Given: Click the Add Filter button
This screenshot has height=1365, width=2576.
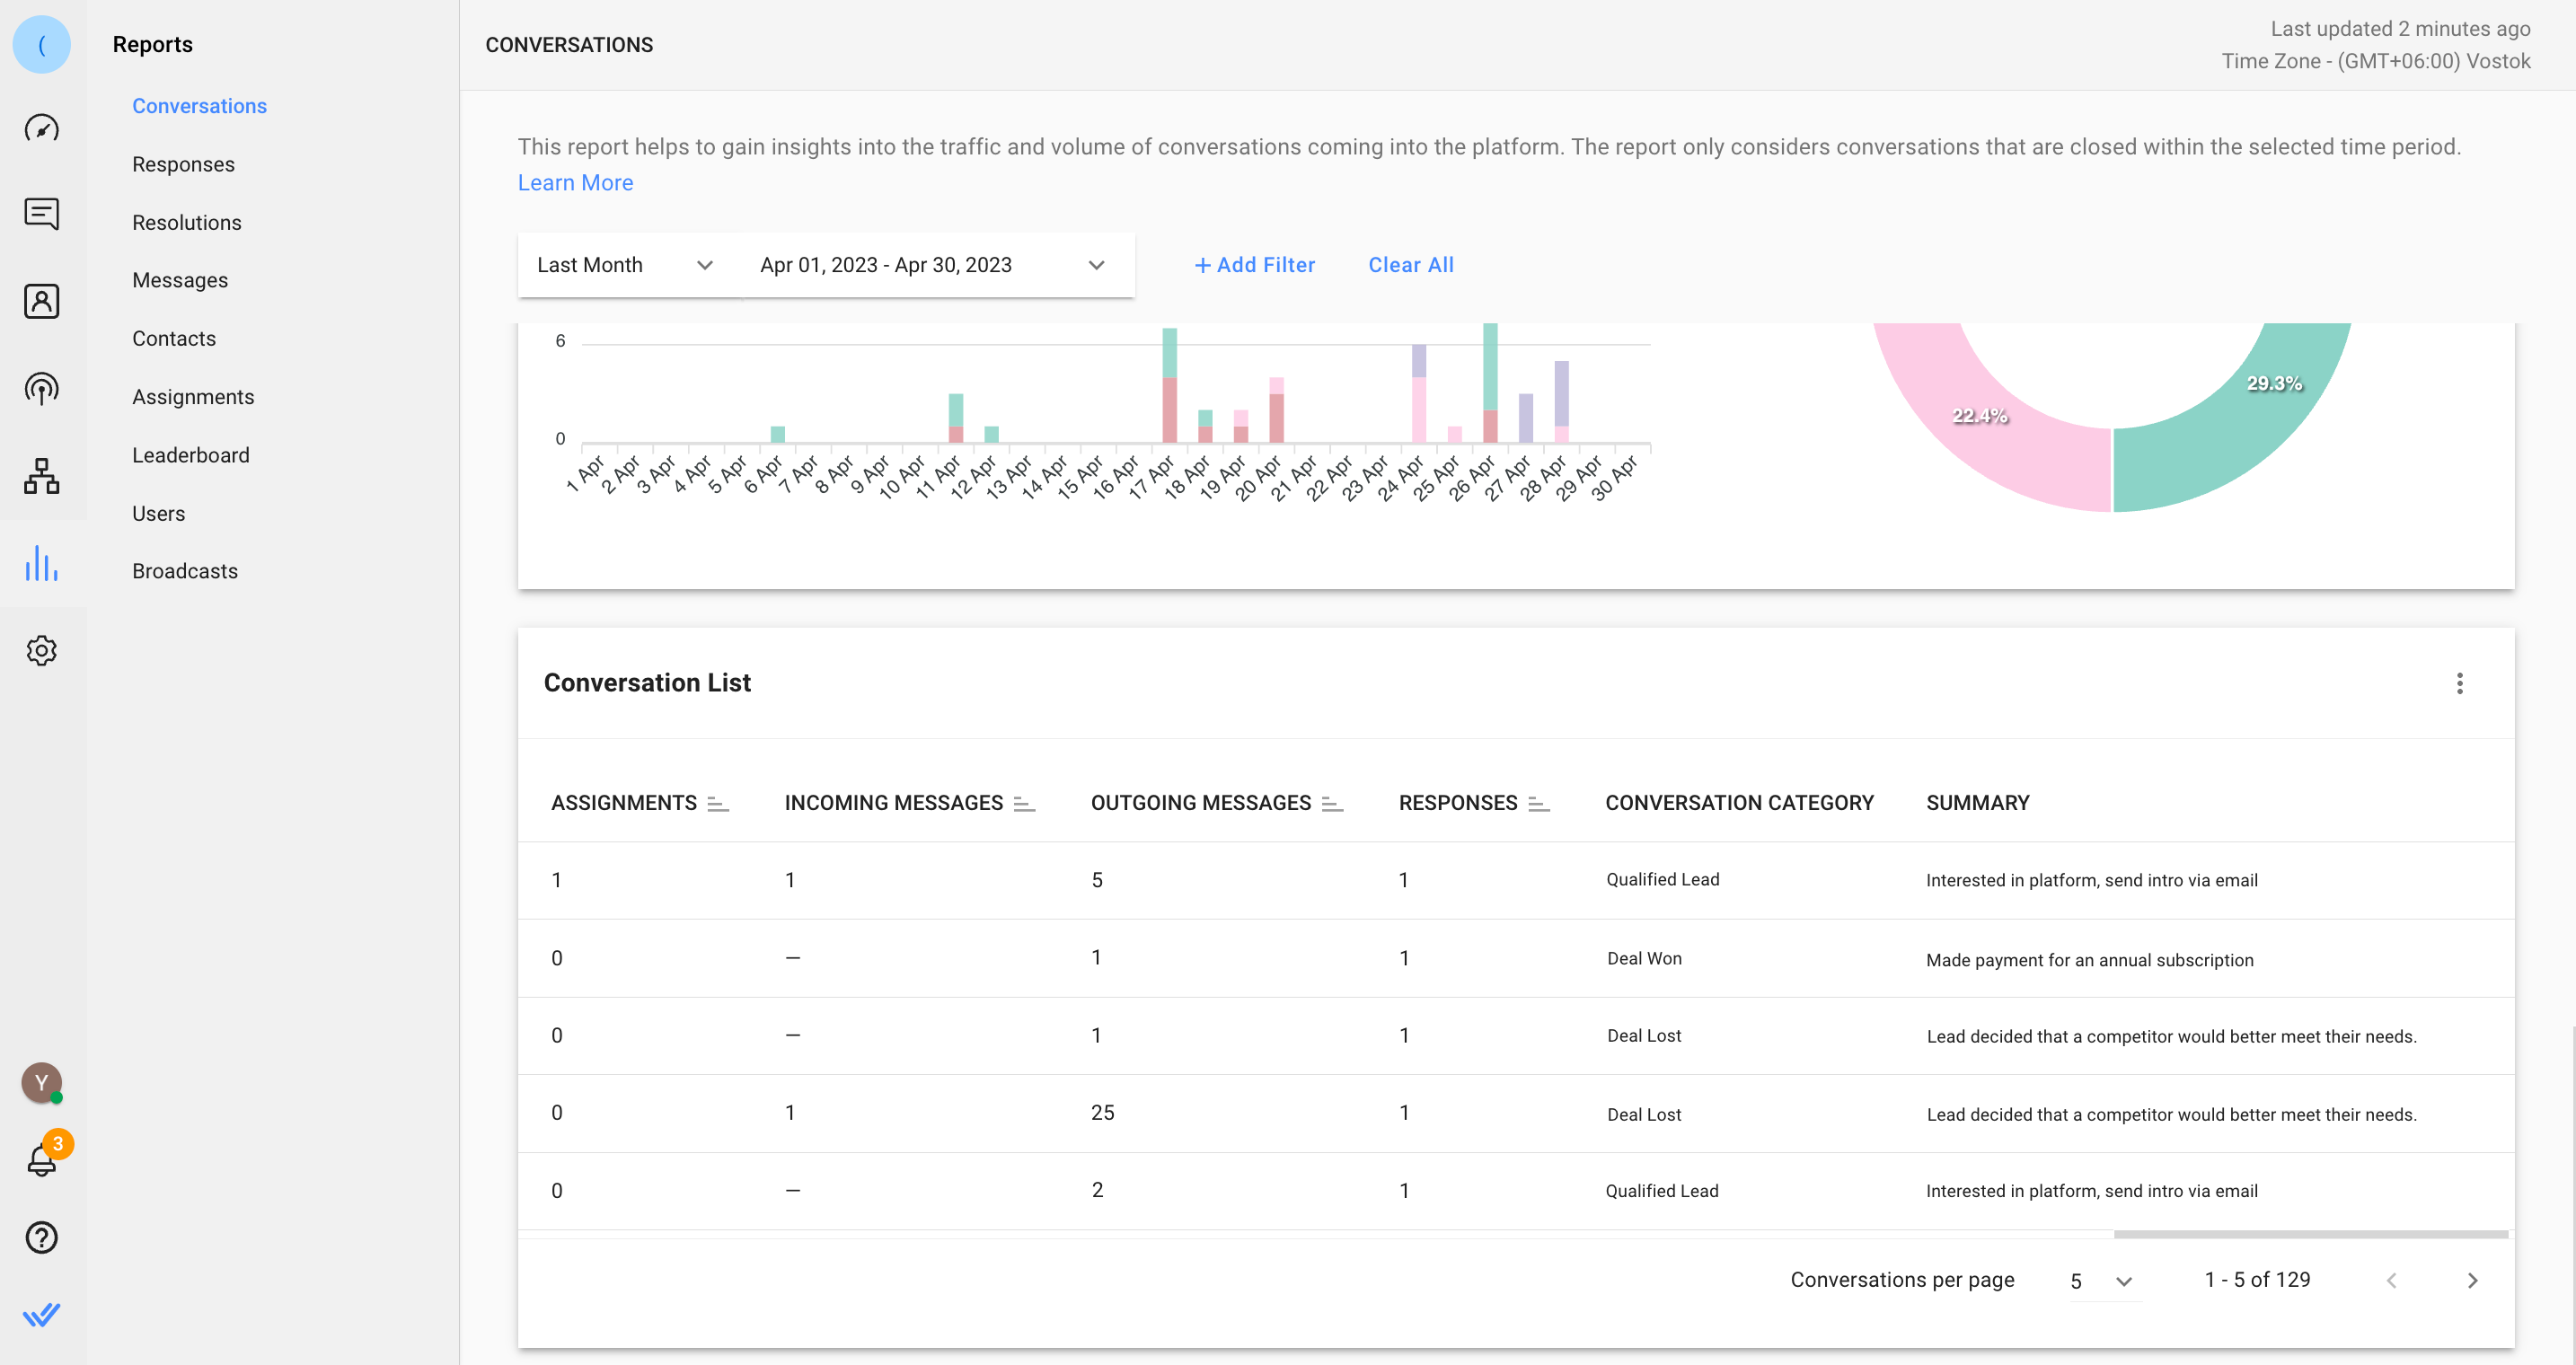Looking at the screenshot, I should [x=1254, y=265].
